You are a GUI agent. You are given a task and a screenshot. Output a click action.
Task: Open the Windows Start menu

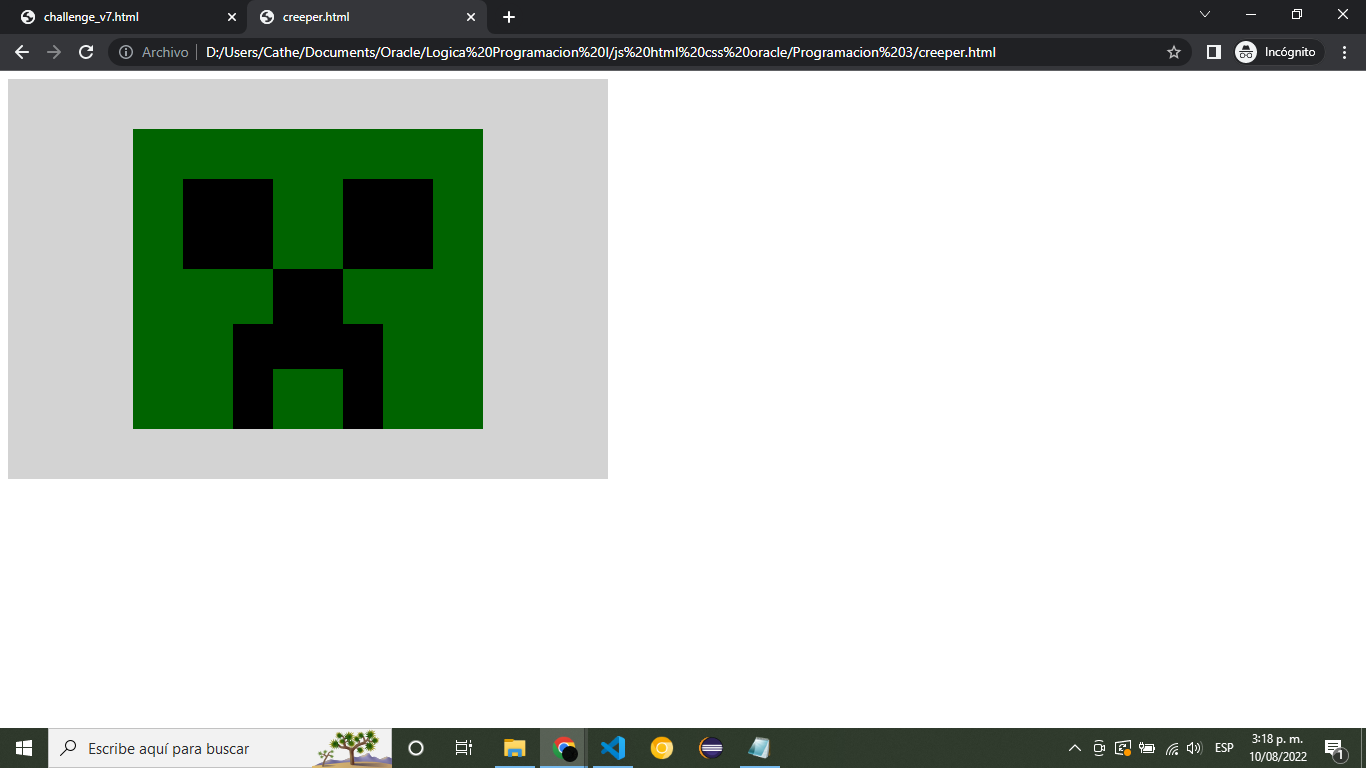[x=24, y=748]
